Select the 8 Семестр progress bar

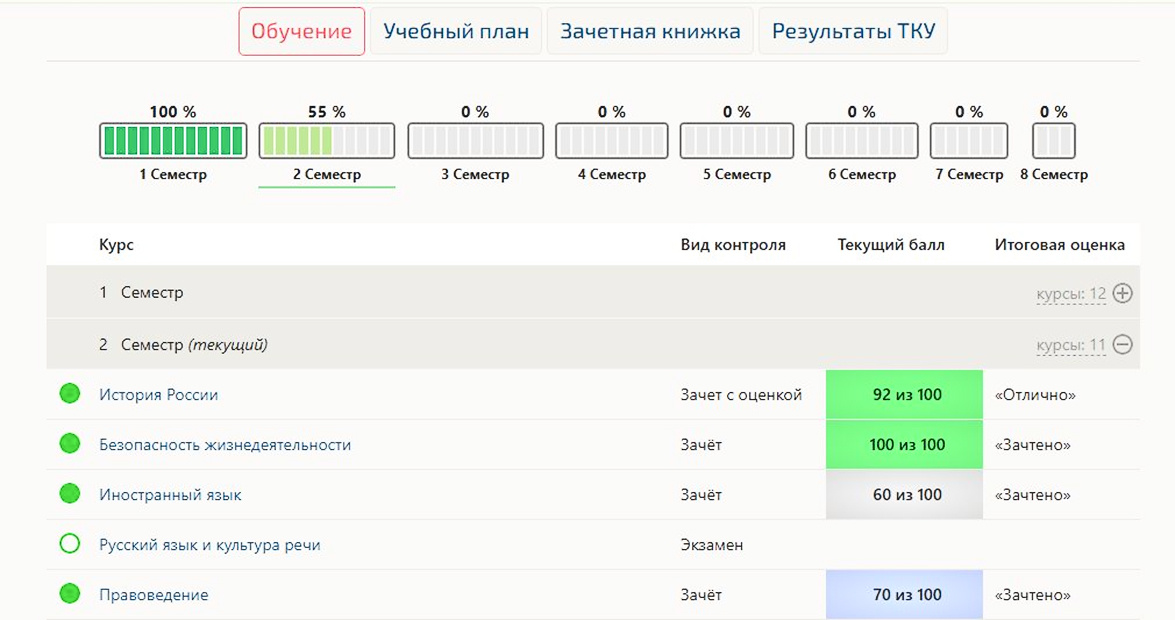coord(1054,141)
